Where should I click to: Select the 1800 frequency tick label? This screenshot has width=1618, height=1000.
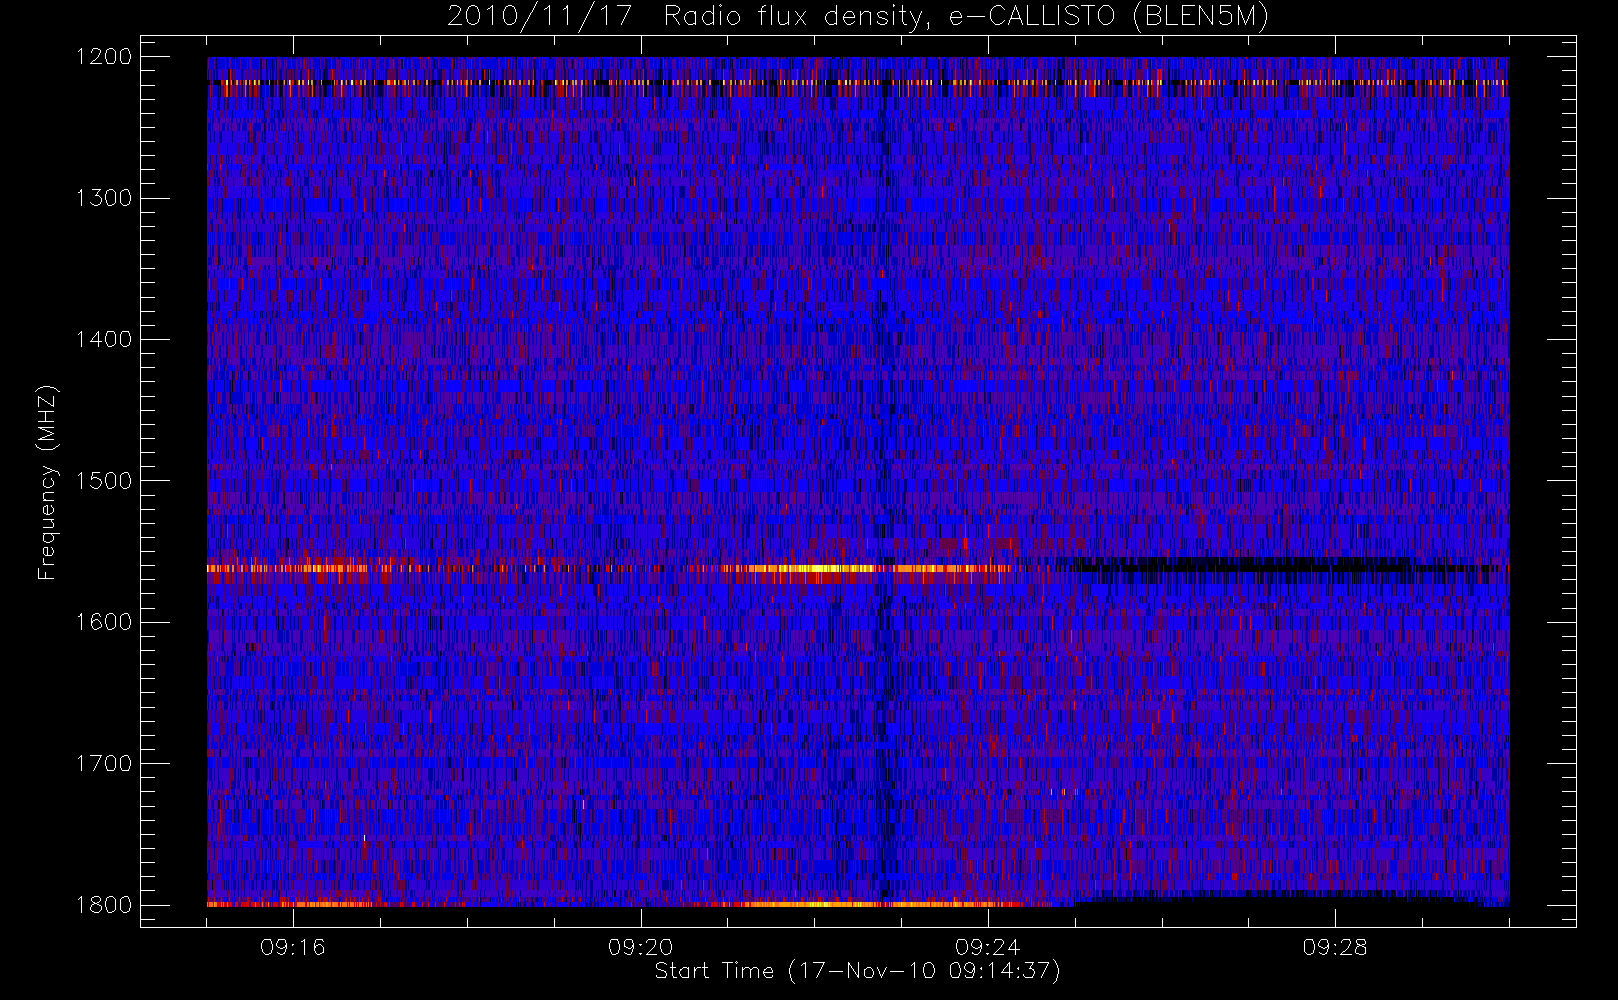point(104,905)
